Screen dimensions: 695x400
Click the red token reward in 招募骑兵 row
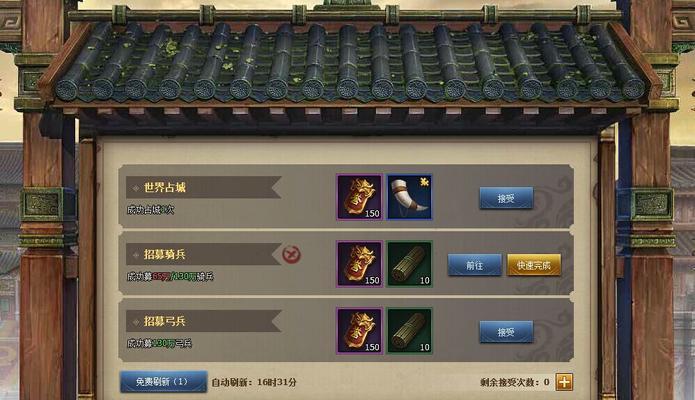click(x=359, y=264)
